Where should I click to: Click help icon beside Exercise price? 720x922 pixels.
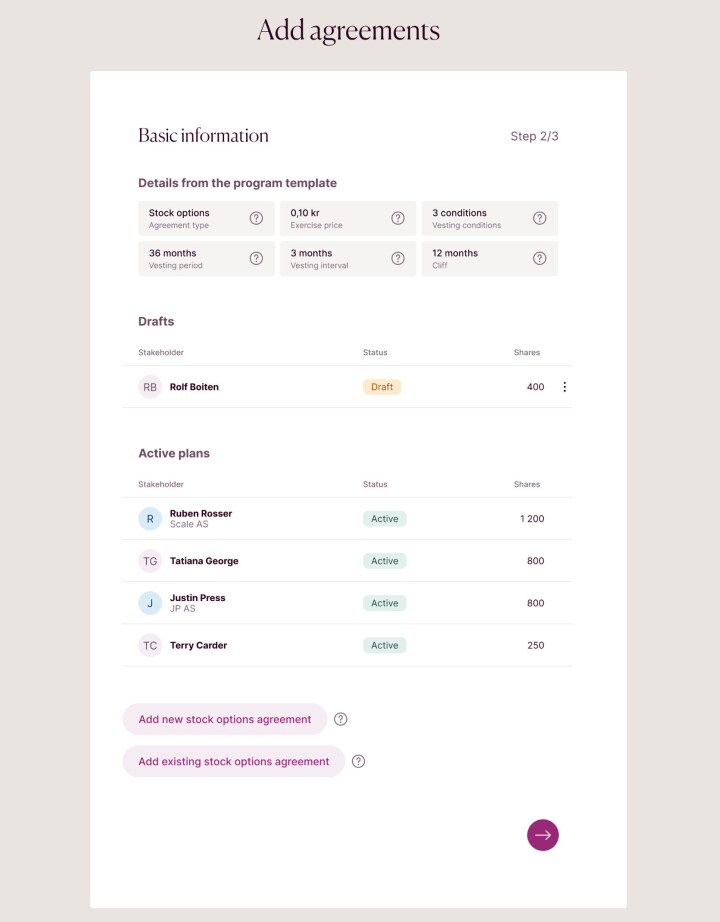(x=398, y=218)
